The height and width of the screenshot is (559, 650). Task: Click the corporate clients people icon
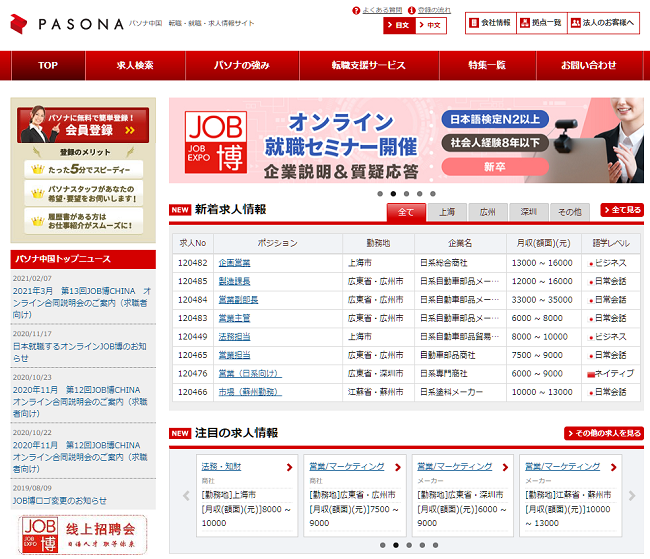tap(575, 22)
